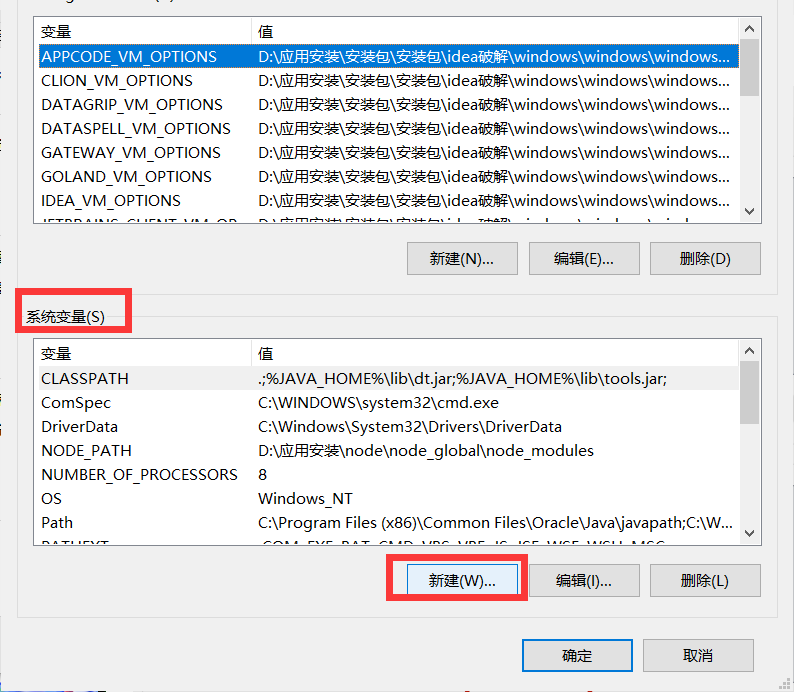Select the ComSpec system variable
The height and width of the screenshot is (692, 794).
pos(388,402)
